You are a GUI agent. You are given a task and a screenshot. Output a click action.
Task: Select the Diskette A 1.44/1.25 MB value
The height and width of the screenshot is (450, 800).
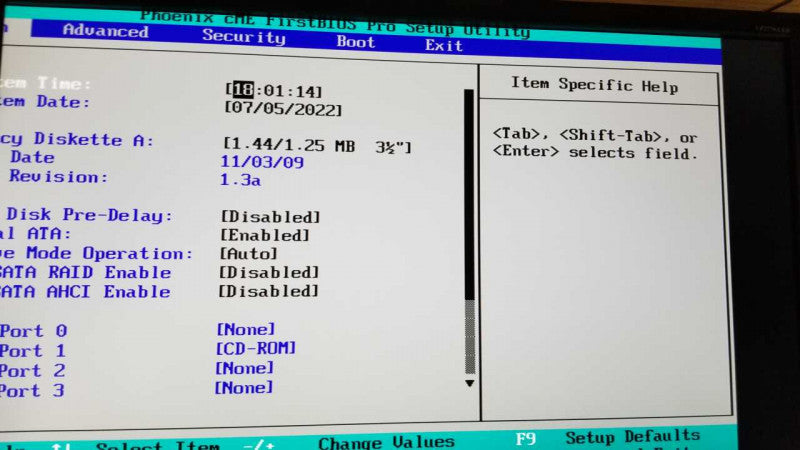pos(317,145)
